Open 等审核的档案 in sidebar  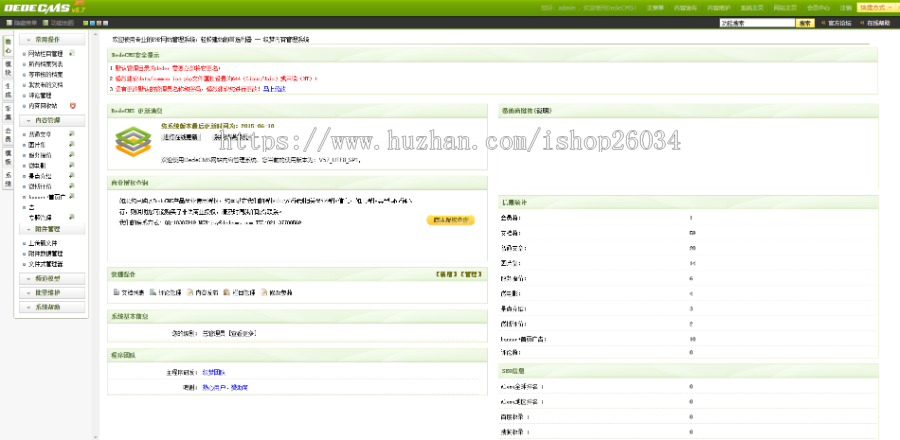[x=45, y=74]
